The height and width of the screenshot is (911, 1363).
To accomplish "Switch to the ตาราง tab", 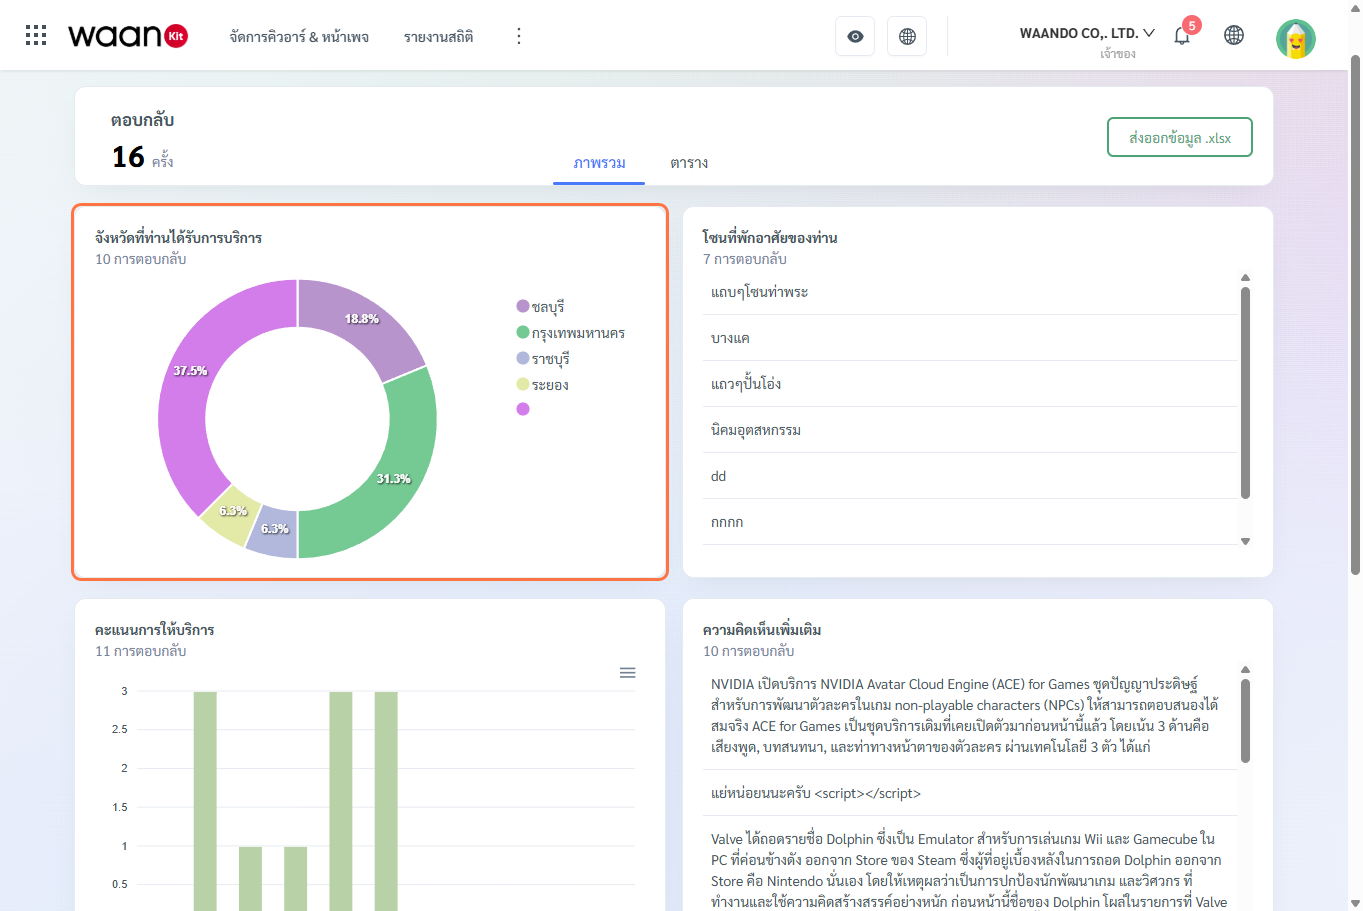I will [x=689, y=163].
